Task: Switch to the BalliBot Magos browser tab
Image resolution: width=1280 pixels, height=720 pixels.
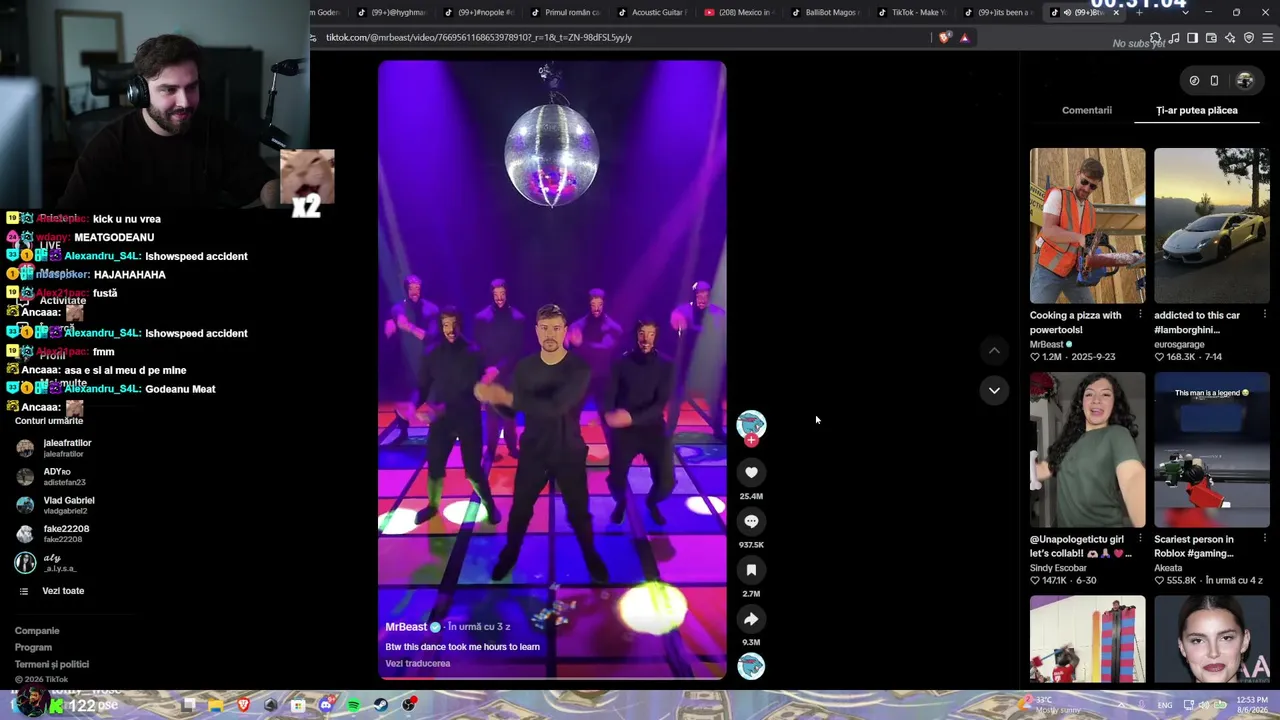Action: click(824, 13)
